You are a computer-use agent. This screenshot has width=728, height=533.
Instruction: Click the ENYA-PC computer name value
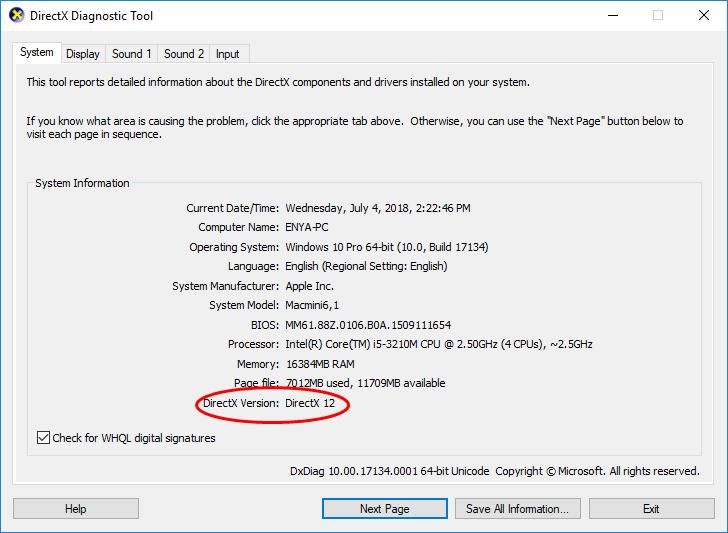[x=307, y=227]
